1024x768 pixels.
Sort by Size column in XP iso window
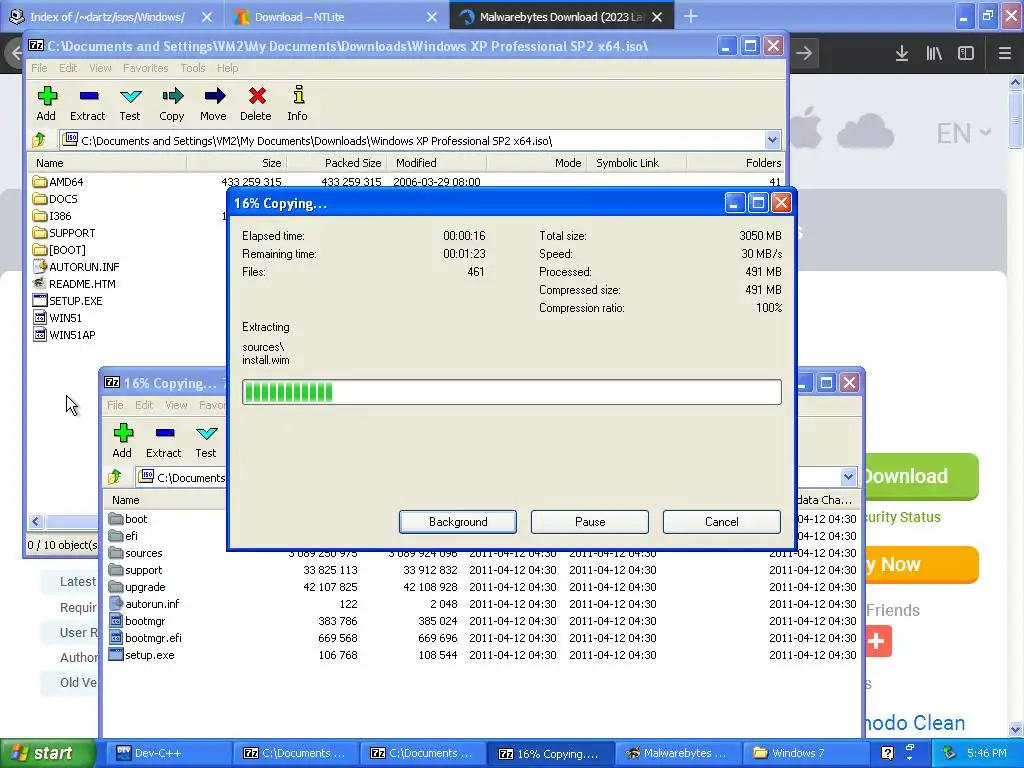(x=236, y=163)
